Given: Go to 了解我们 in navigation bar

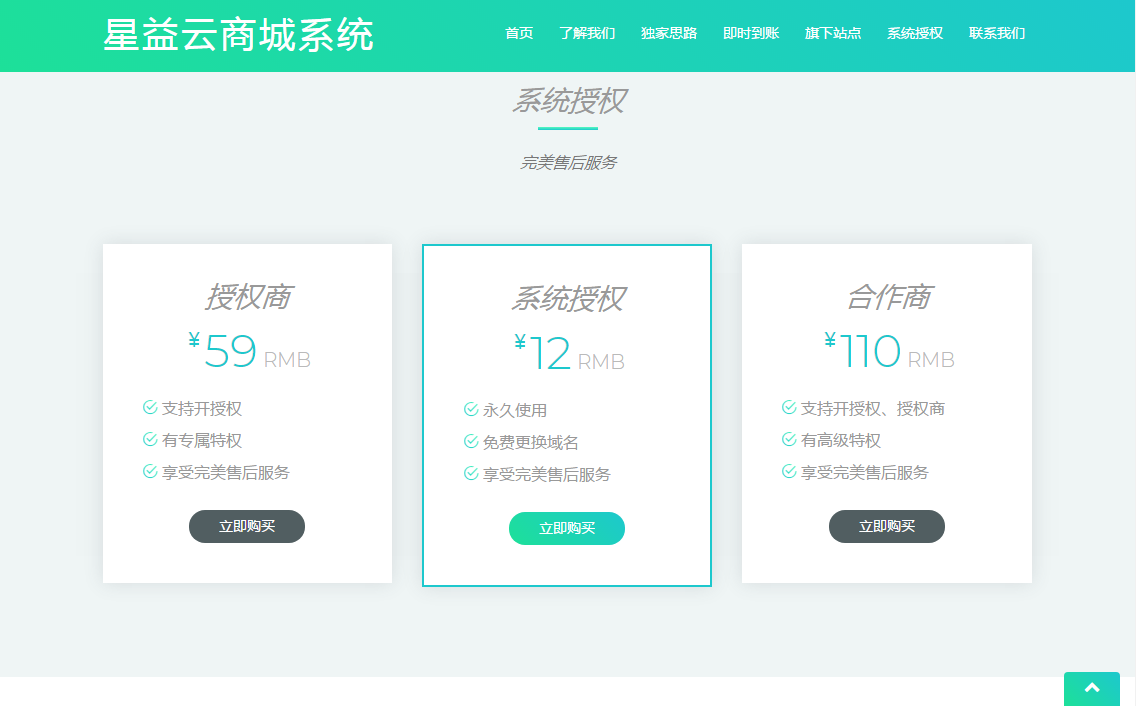Looking at the screenshot, I should coord(587,33).
